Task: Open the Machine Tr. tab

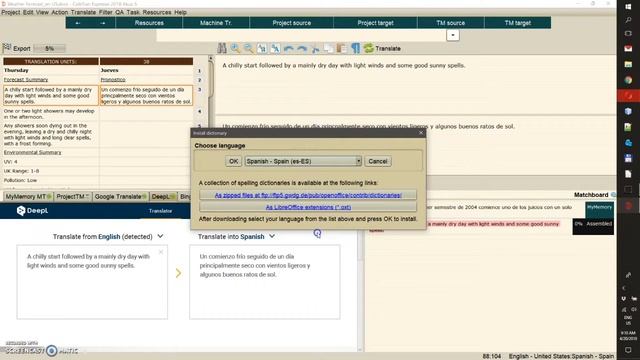Action: (x=216, y=23)
